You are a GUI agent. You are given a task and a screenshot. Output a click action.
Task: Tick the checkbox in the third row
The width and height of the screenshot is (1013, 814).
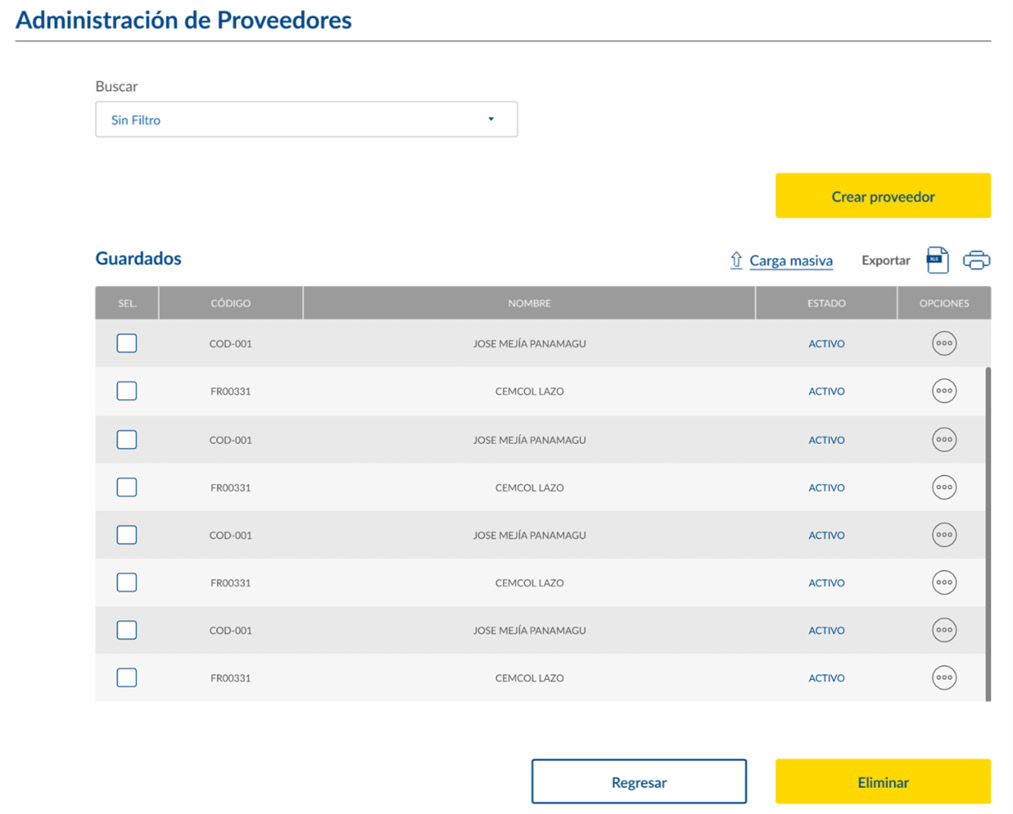(x=127, y=440)
